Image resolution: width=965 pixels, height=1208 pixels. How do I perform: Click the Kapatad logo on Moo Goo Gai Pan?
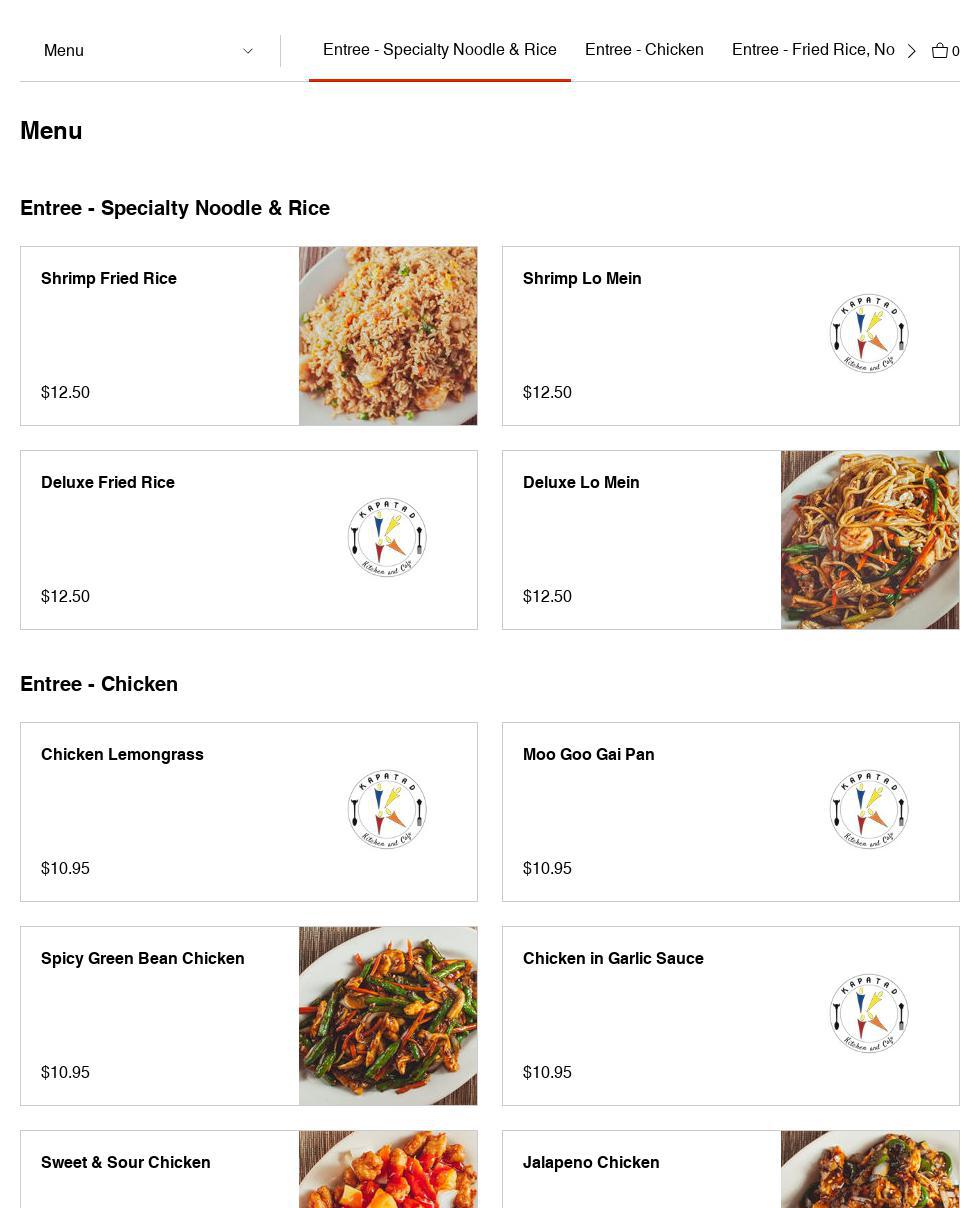click(869, 810)
